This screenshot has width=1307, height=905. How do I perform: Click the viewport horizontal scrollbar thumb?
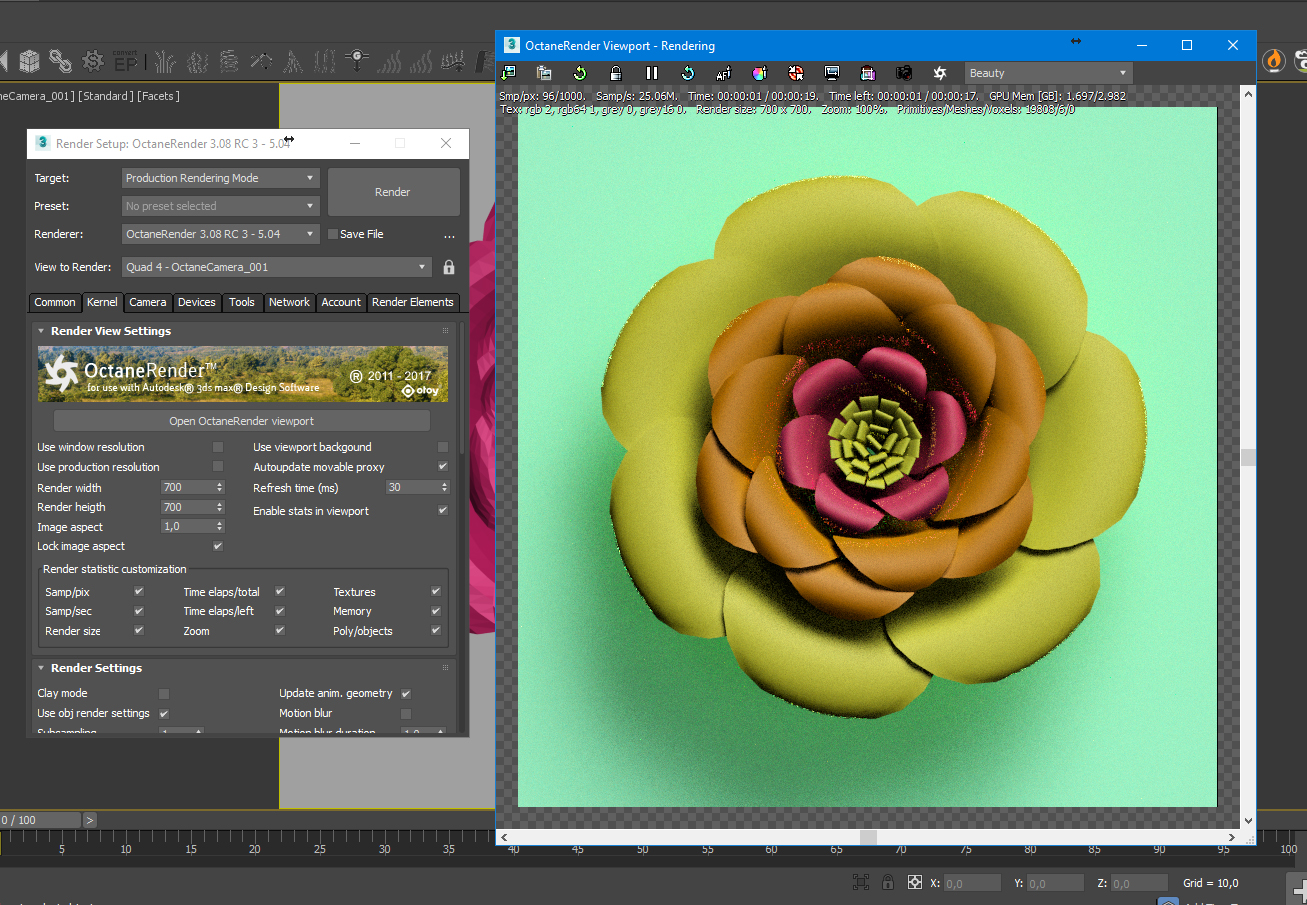click(868, 837)
